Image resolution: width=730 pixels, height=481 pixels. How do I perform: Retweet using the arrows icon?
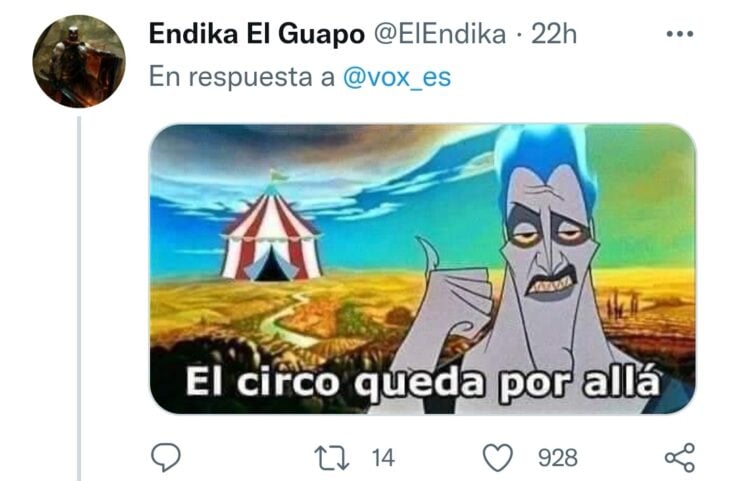331,458
